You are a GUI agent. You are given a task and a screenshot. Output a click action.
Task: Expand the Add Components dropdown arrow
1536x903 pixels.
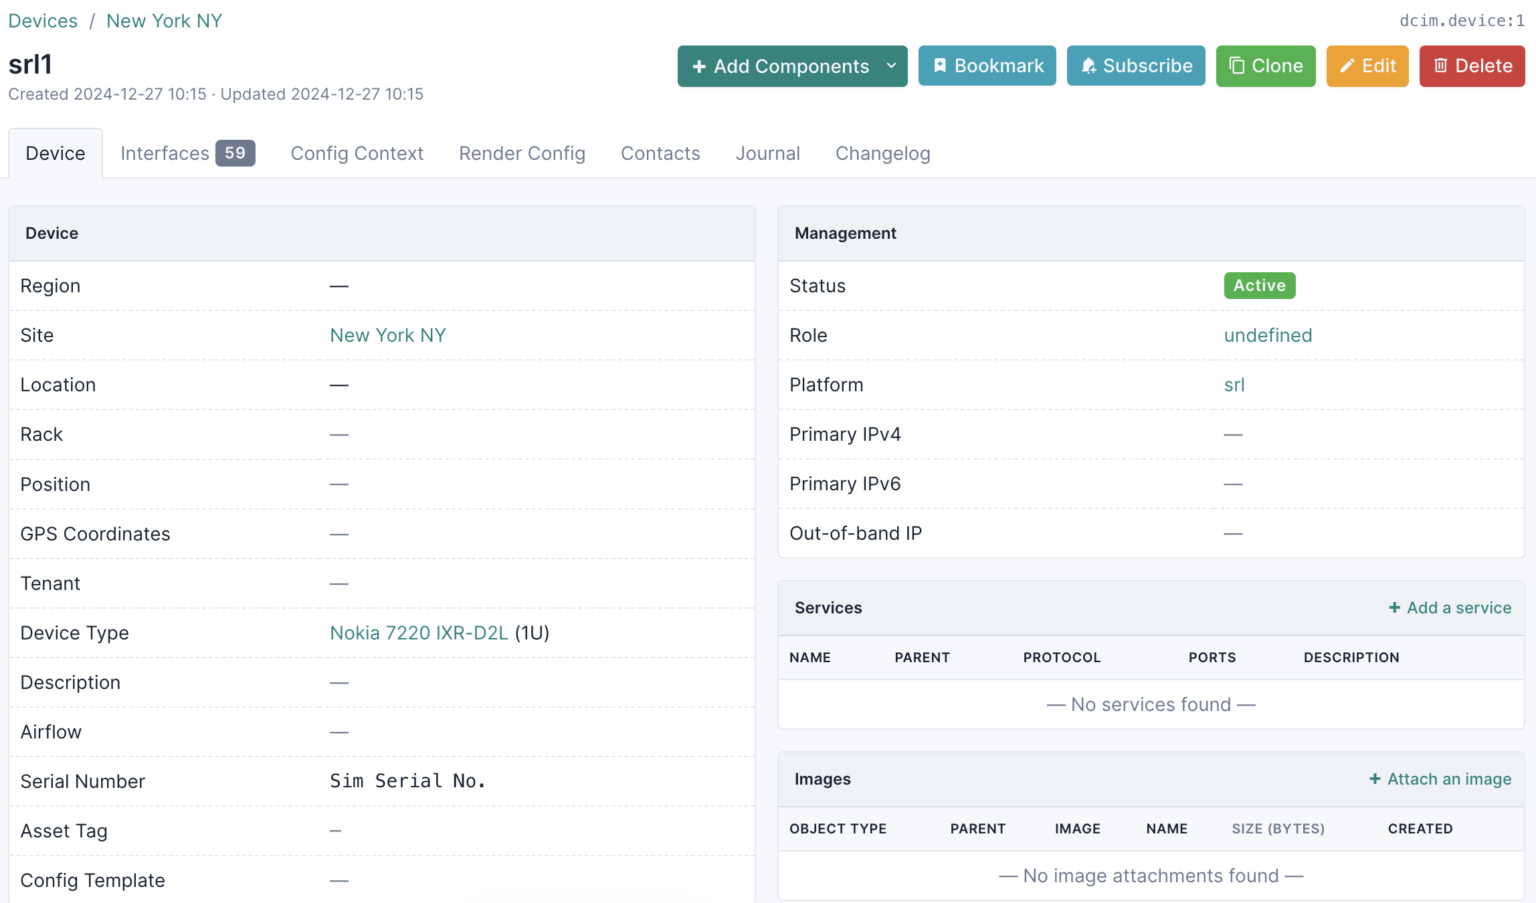click(x=891, y=66)
